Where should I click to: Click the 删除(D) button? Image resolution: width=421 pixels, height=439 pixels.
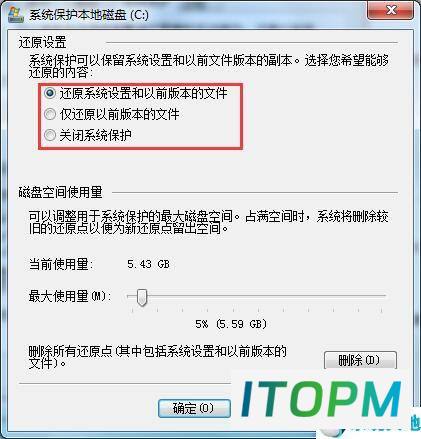click(360, 360)
